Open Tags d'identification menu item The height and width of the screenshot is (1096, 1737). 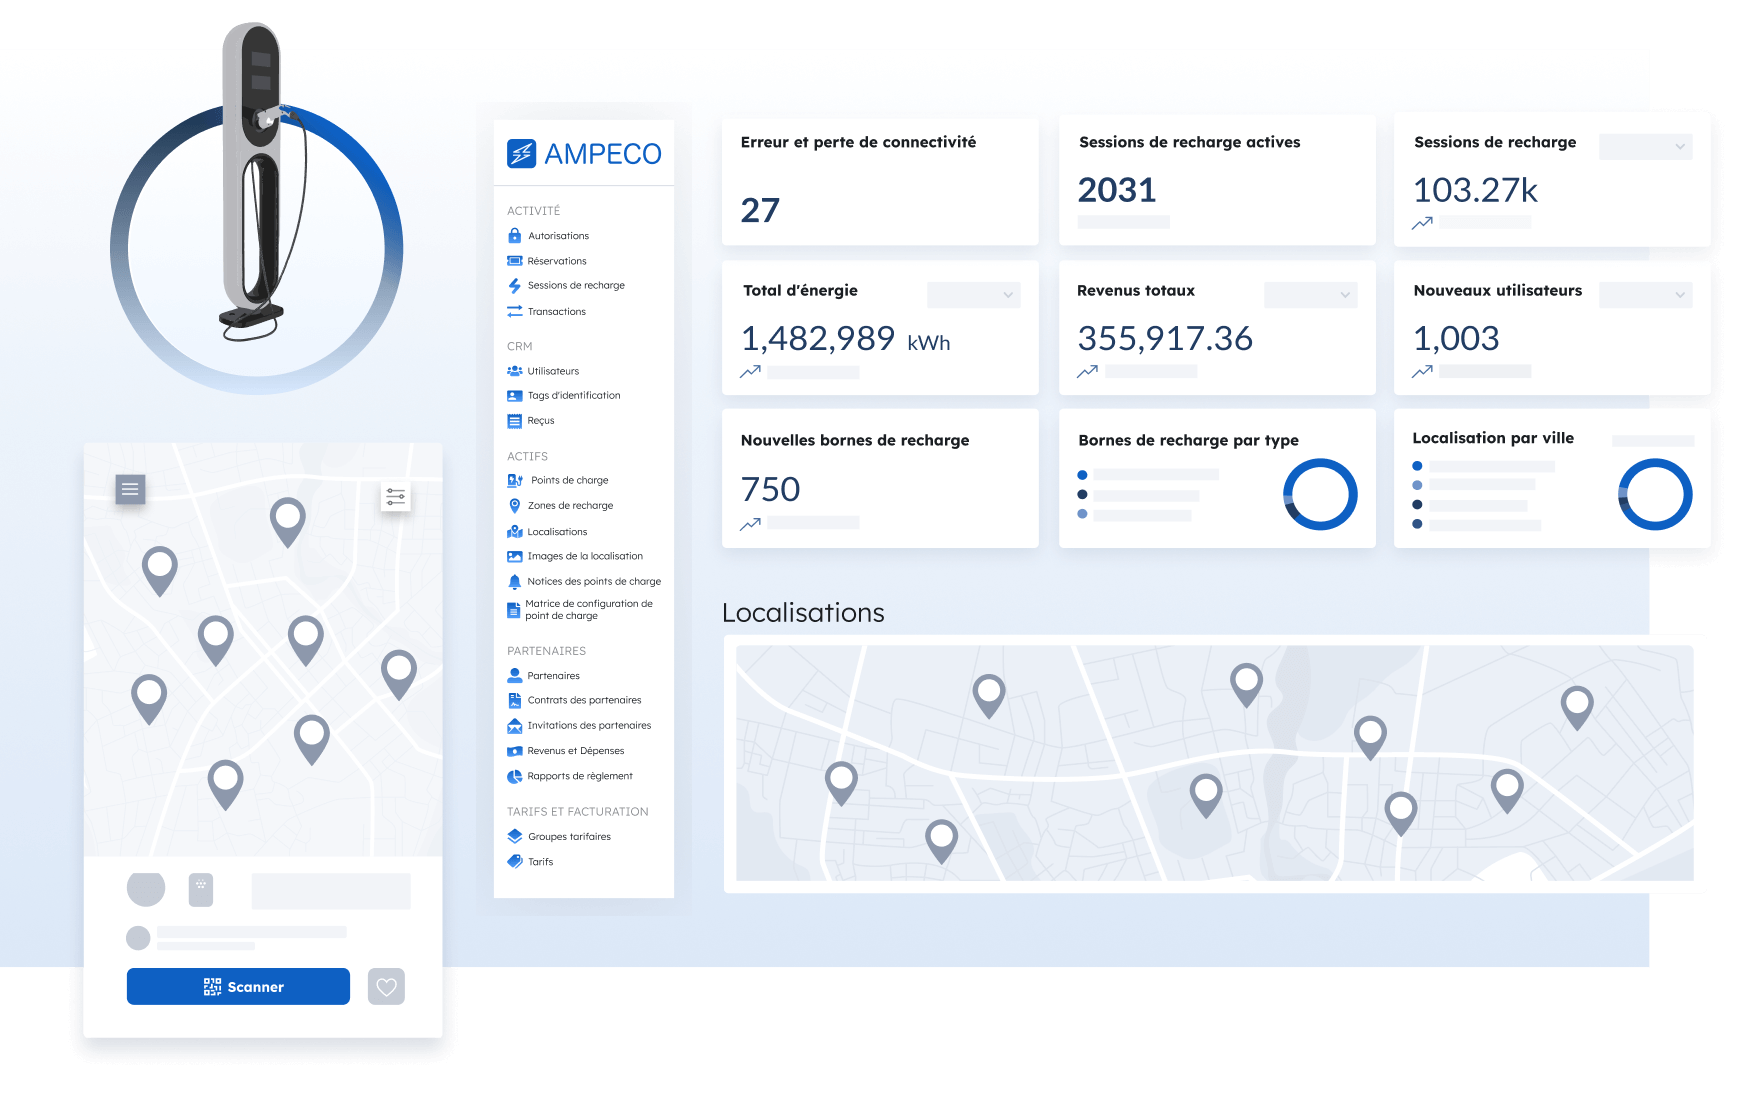coord(574,396)
